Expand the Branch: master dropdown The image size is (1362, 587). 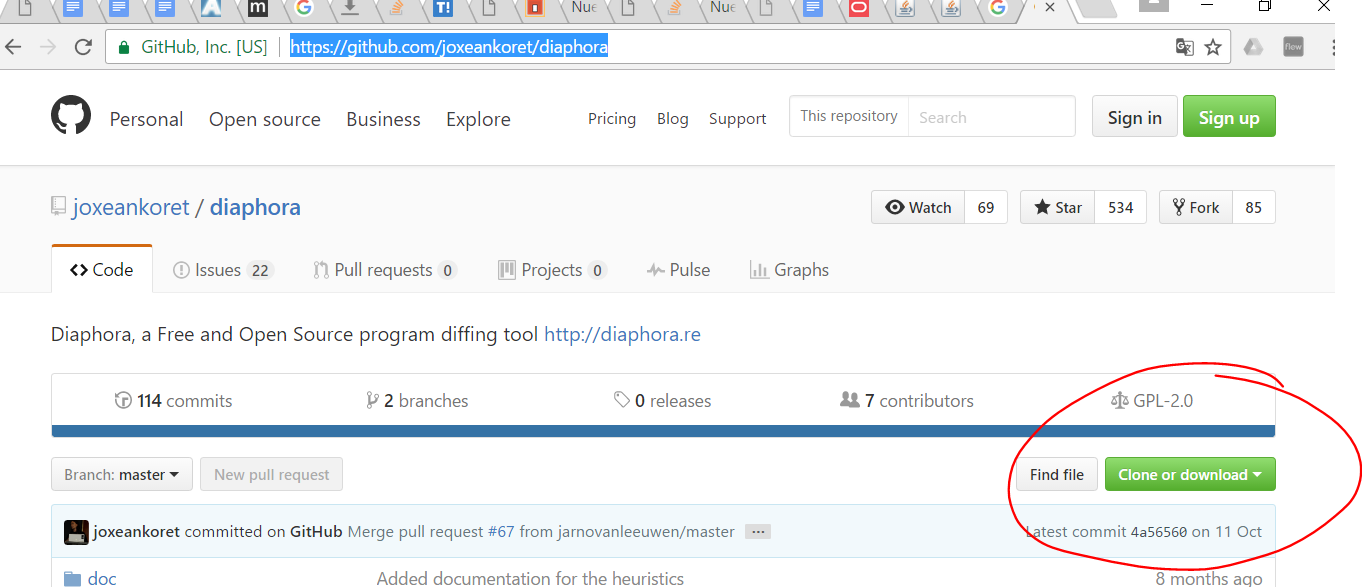click(x=121, y=475)
